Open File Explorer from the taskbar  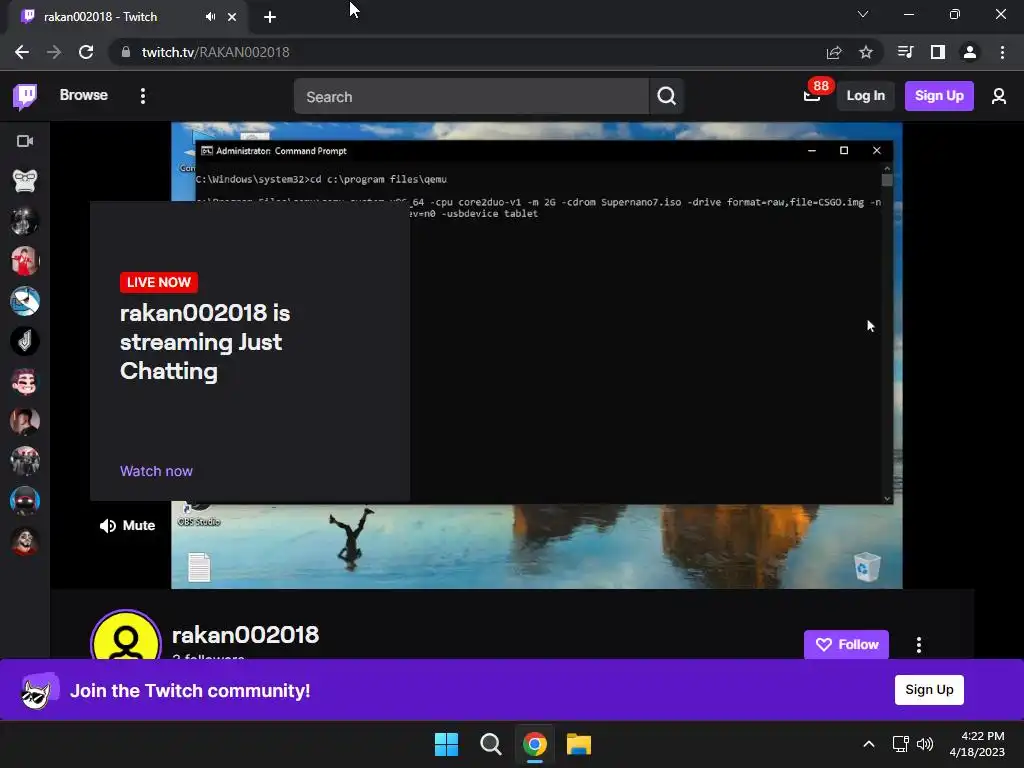pos(579,744)
